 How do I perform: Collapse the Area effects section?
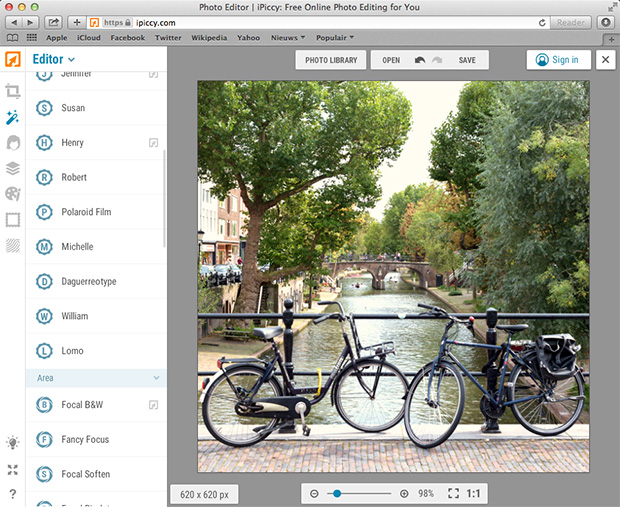coord(96,378)
